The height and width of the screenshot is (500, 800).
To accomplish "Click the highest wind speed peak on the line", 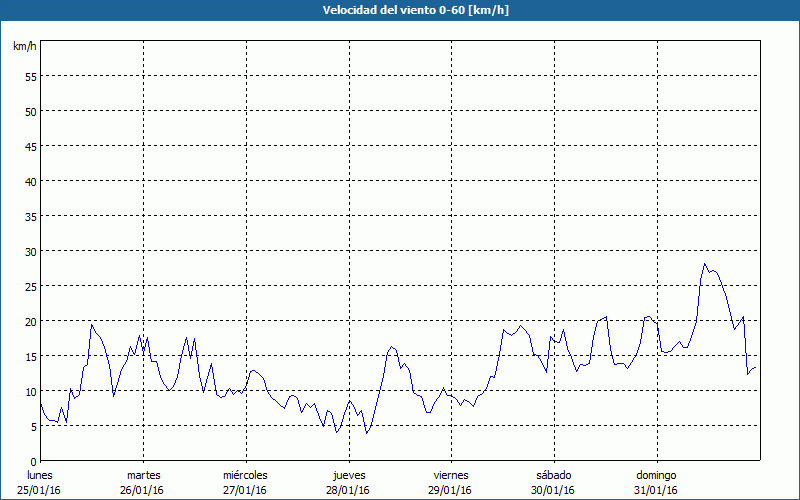I will 705,264.
